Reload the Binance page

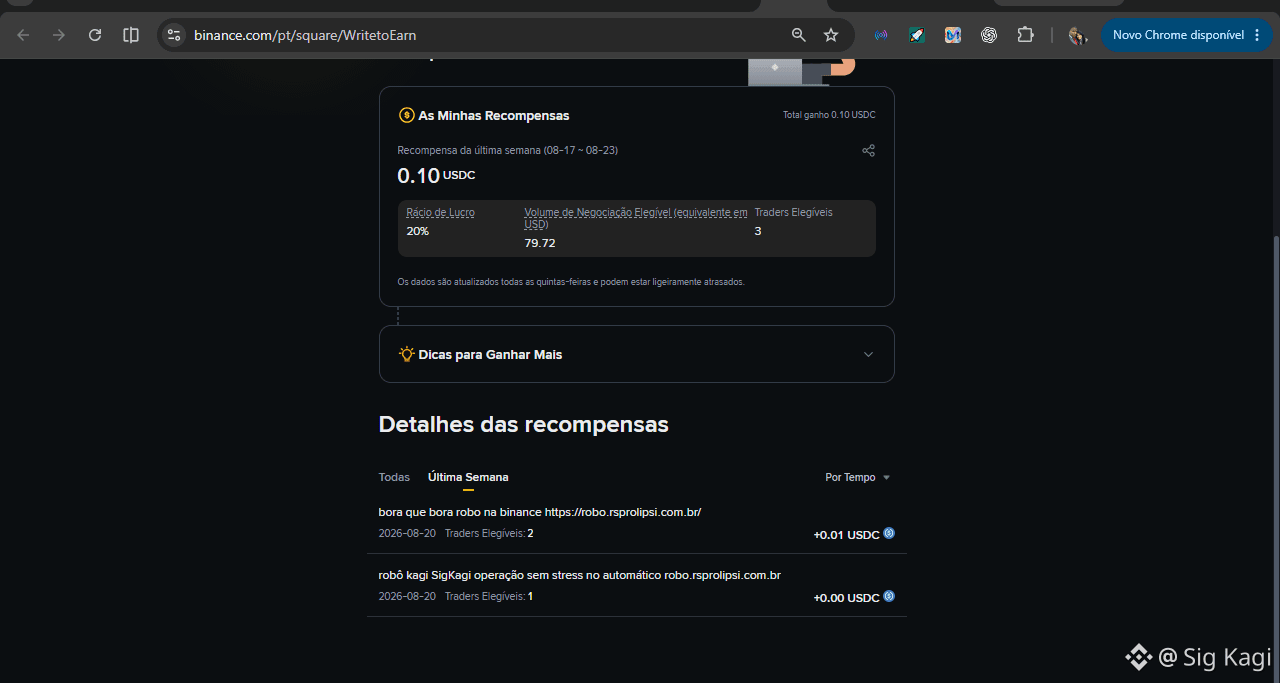(95, 35)
